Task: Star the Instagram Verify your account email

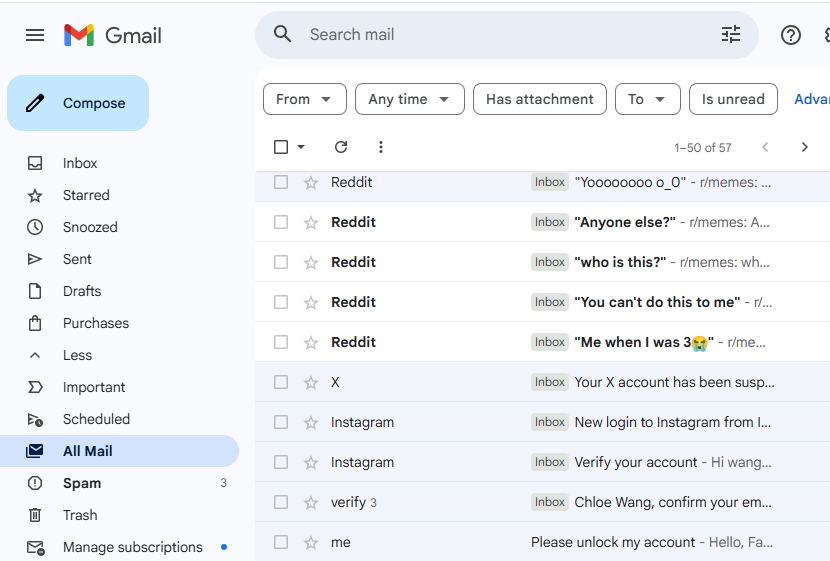Action: tap(311, 463)
